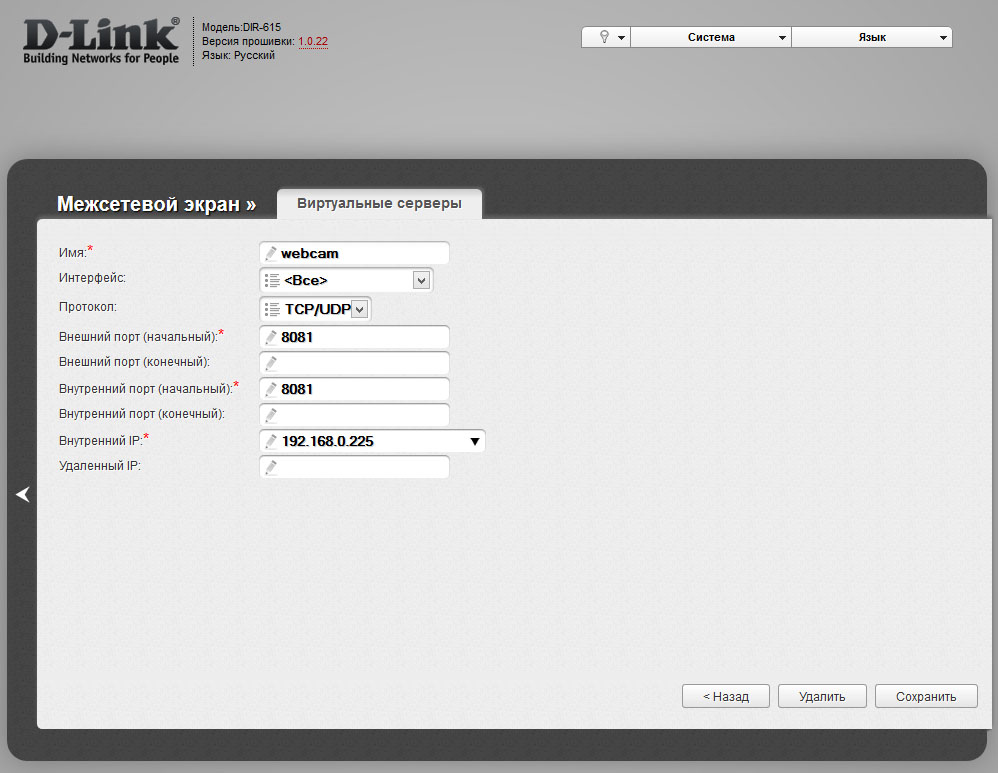Open the Протокол dropdown showing TCP/UDP
The width and height of the screenshot is (998, 773).
tap(360, 310)
